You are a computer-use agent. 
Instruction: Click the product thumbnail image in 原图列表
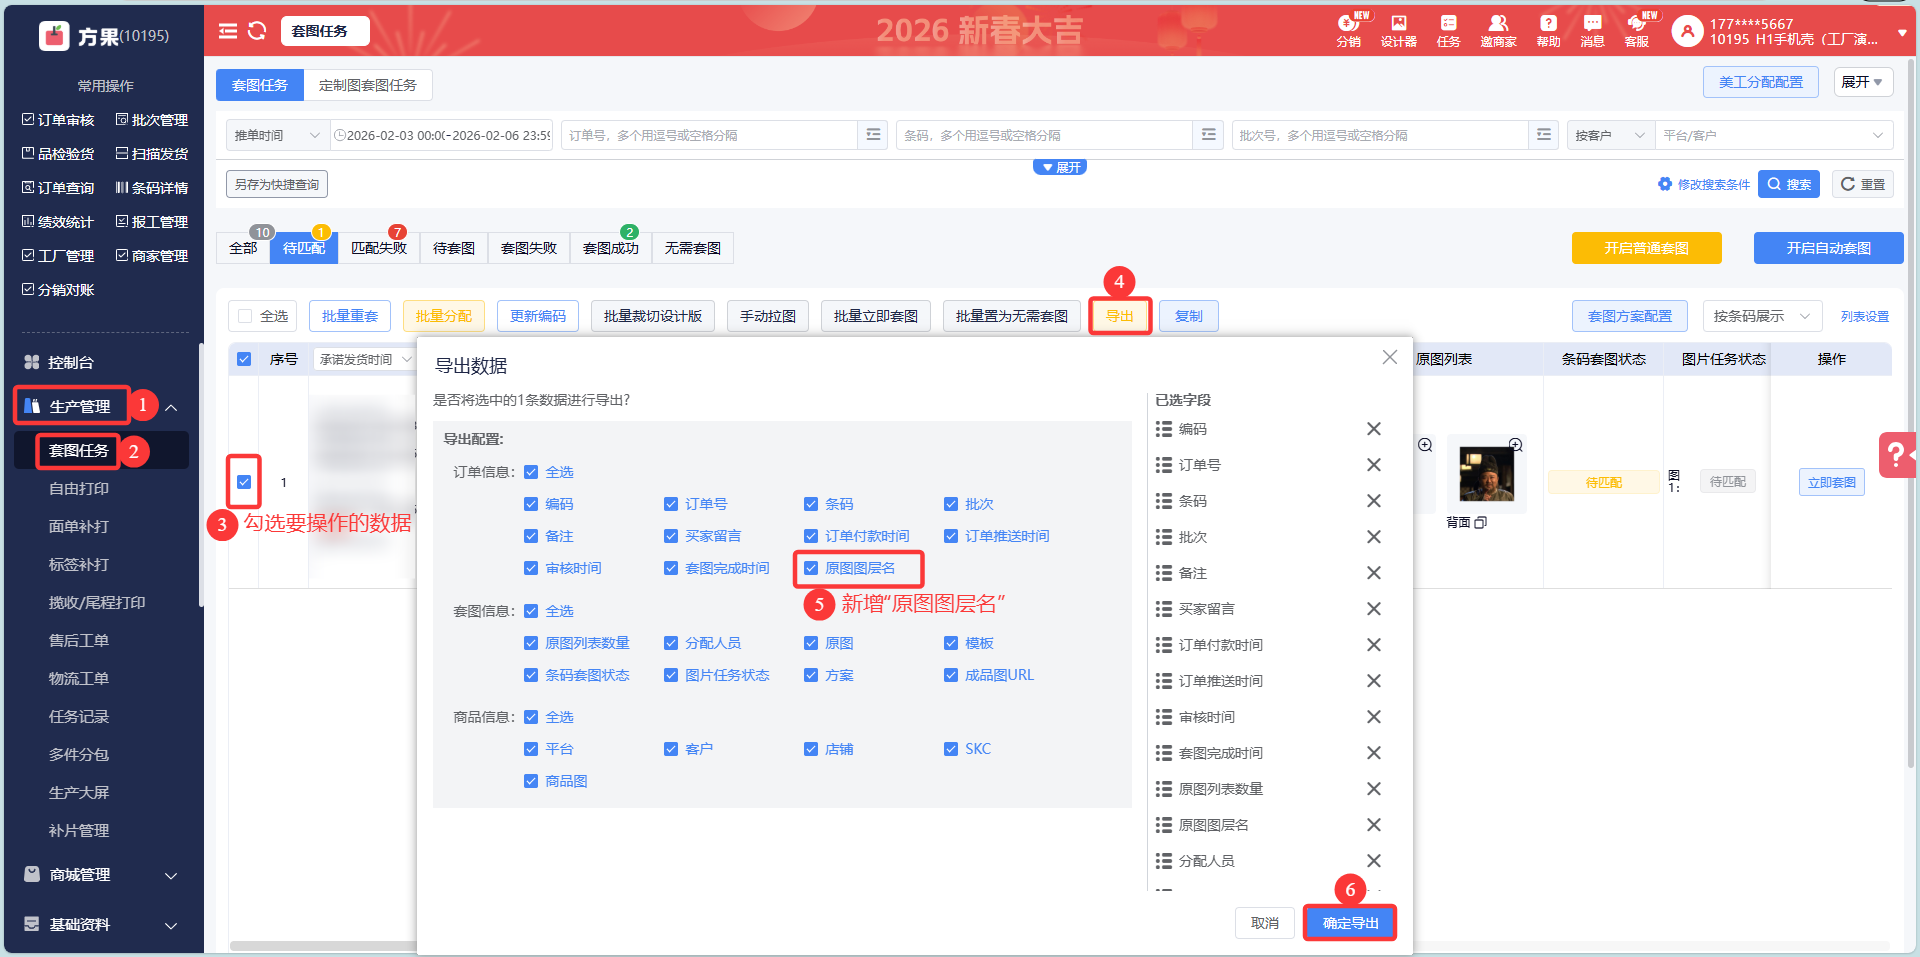point(1486,474)
